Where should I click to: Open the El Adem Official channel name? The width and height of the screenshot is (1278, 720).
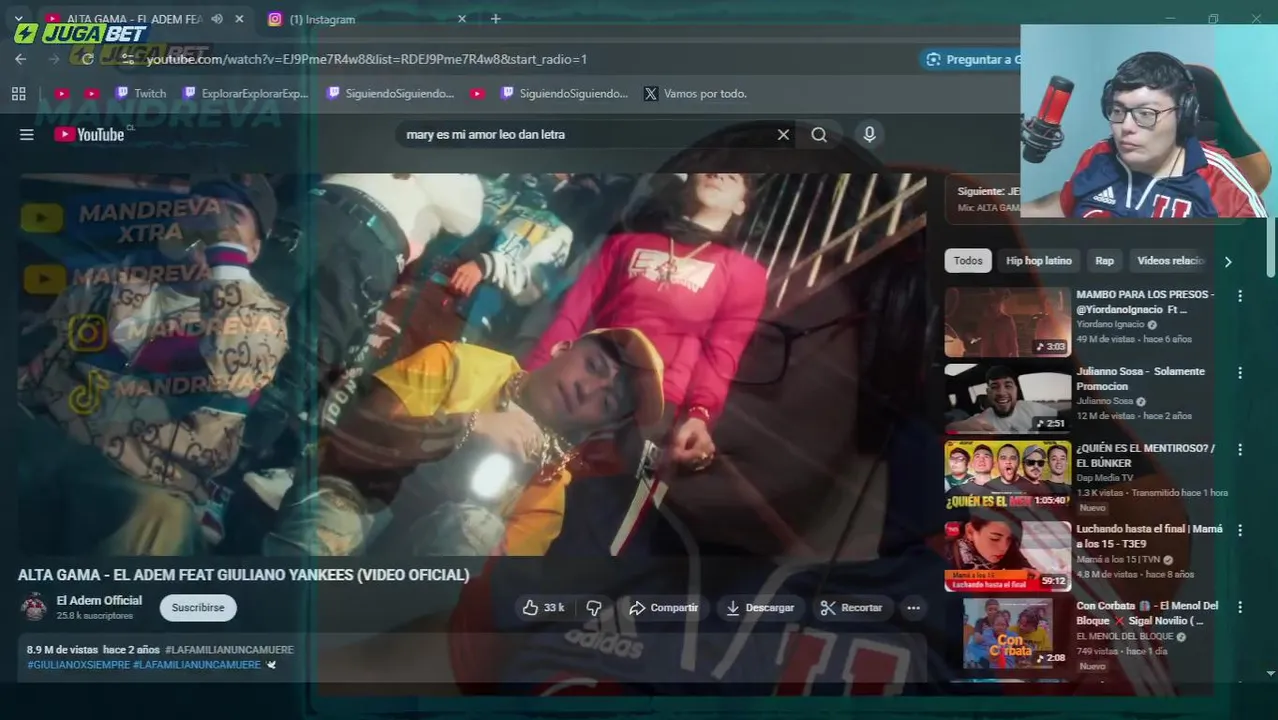(99, 600)
